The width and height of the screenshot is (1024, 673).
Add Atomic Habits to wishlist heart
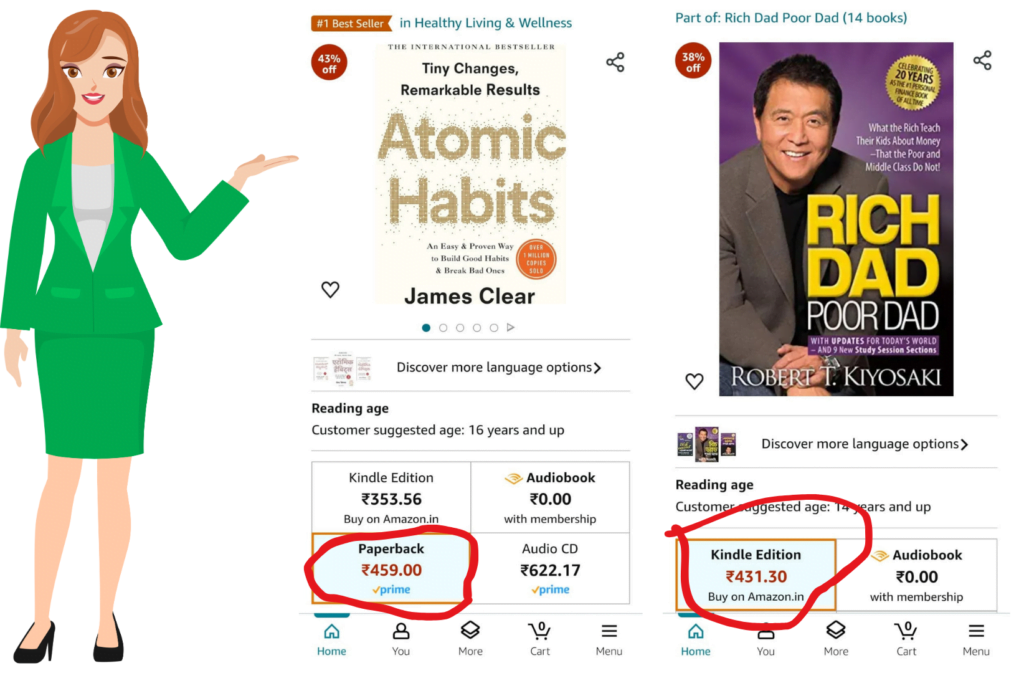click(330, 289)
